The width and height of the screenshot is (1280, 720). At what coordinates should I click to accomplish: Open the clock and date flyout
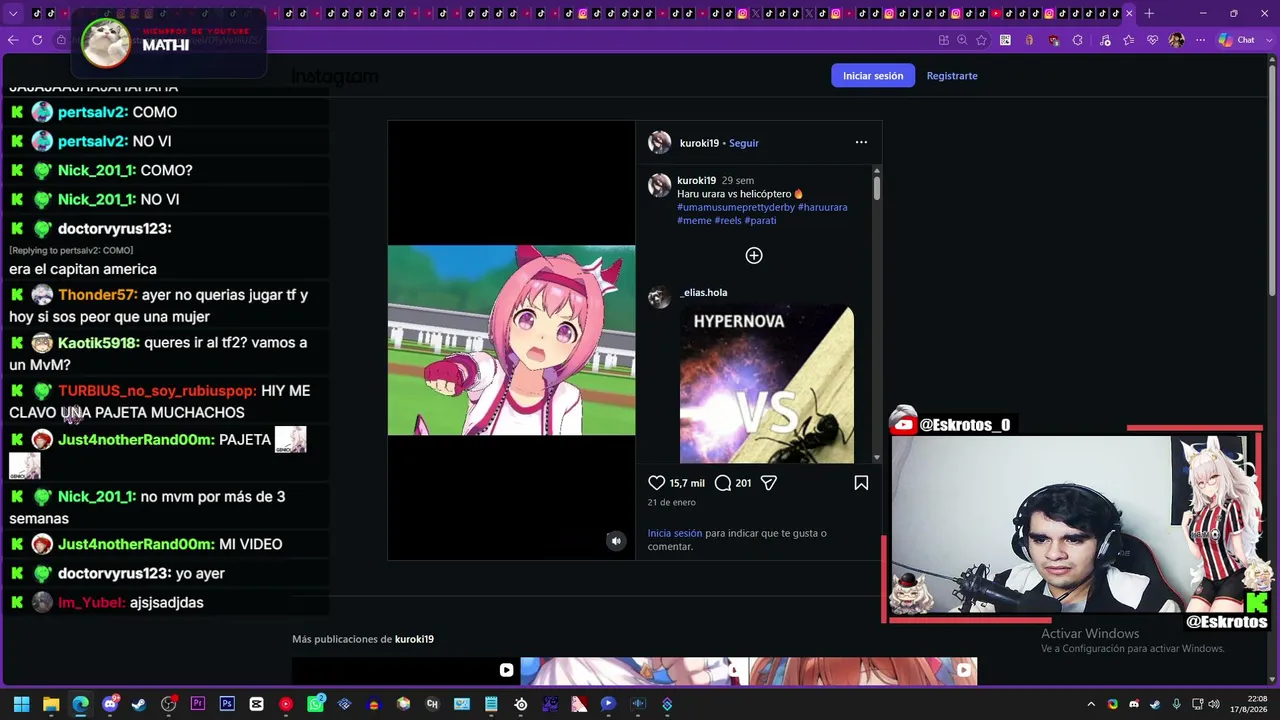(x=1249, y=704)
